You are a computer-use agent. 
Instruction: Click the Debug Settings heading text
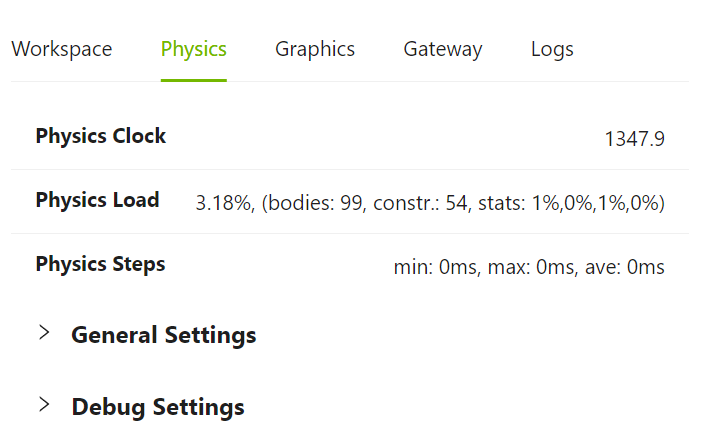pyautogui.click(x=158, y=407)
